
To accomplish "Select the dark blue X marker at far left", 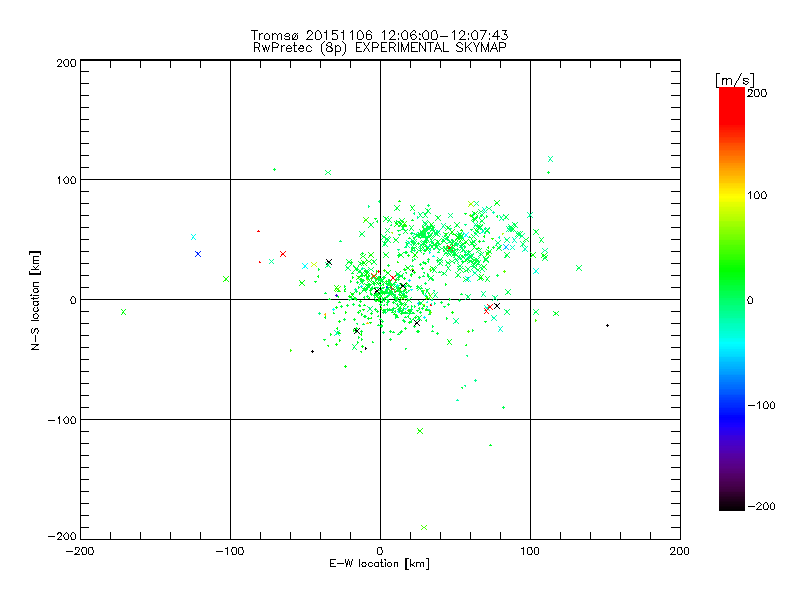I will [x=198, y=254].
